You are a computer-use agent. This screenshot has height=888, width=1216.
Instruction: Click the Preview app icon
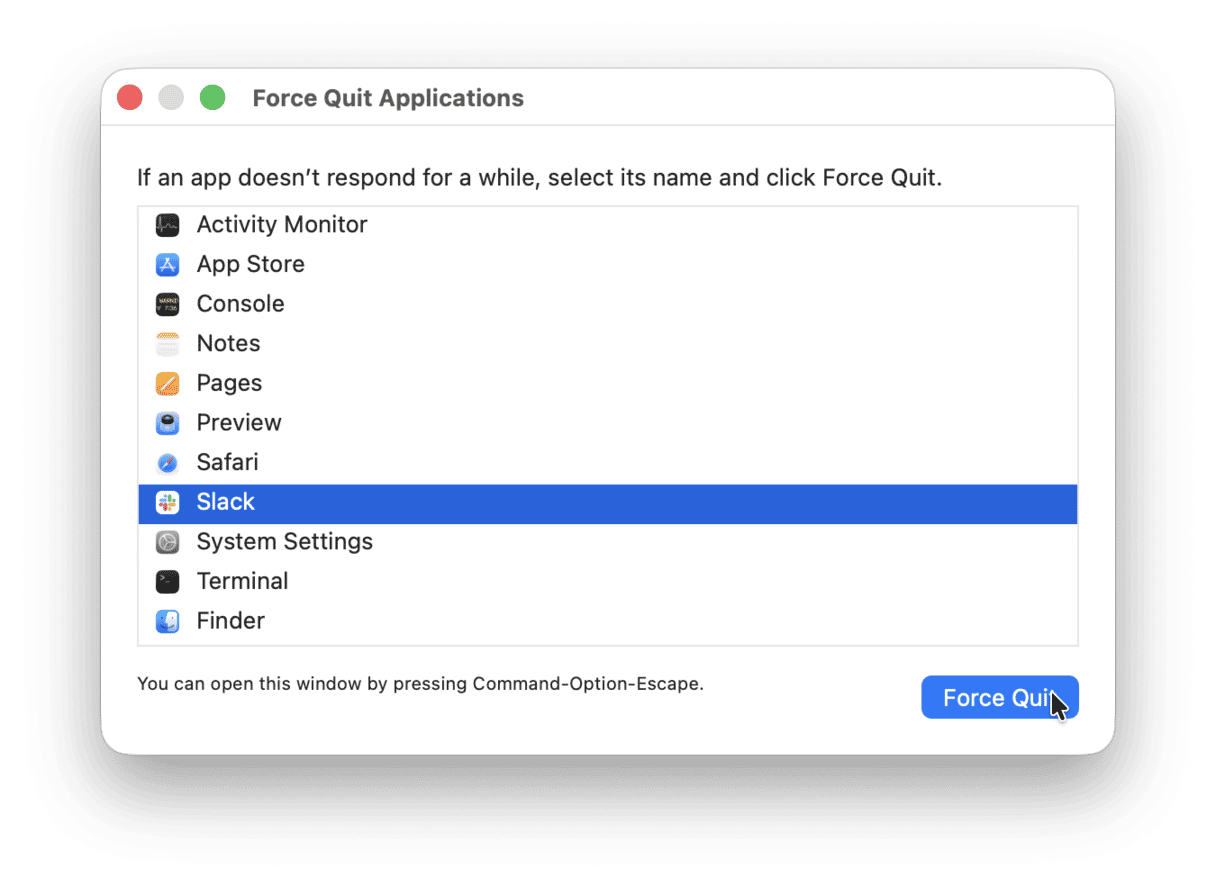click(x=167, y=422)
